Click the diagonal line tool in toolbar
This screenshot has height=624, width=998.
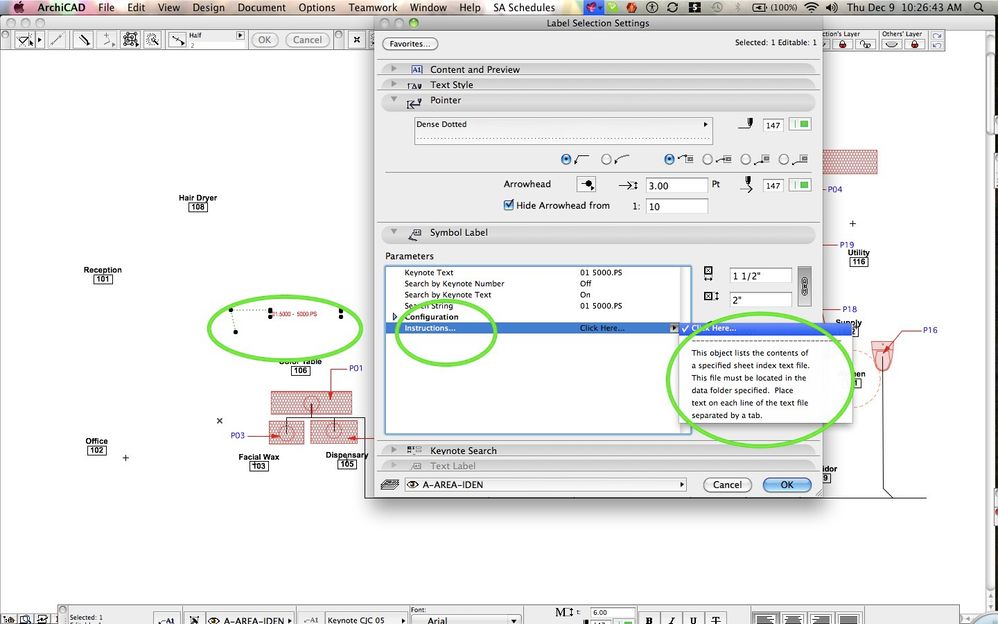[x=57, y=40]
